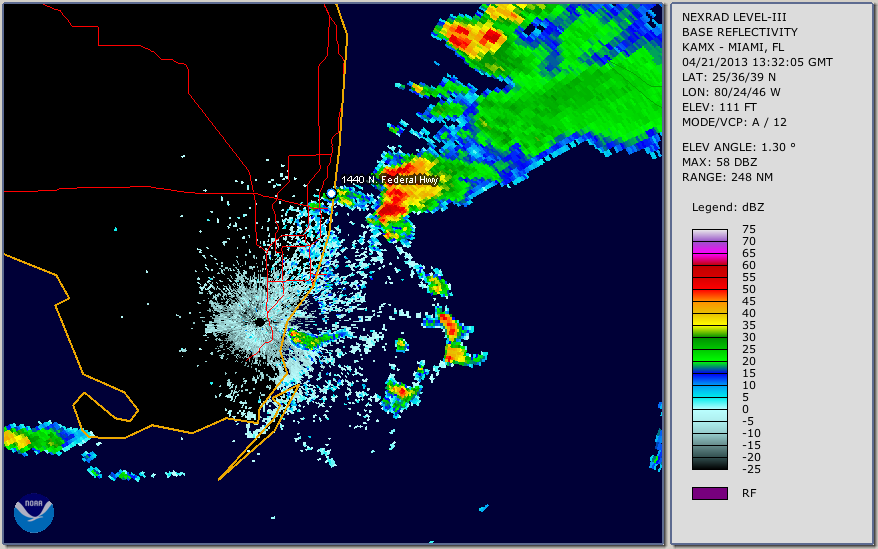The image size is (878, 549).
Task: Select the 'KAMX - MIAMI, FL' station text
Action: [x=733, y=48]
